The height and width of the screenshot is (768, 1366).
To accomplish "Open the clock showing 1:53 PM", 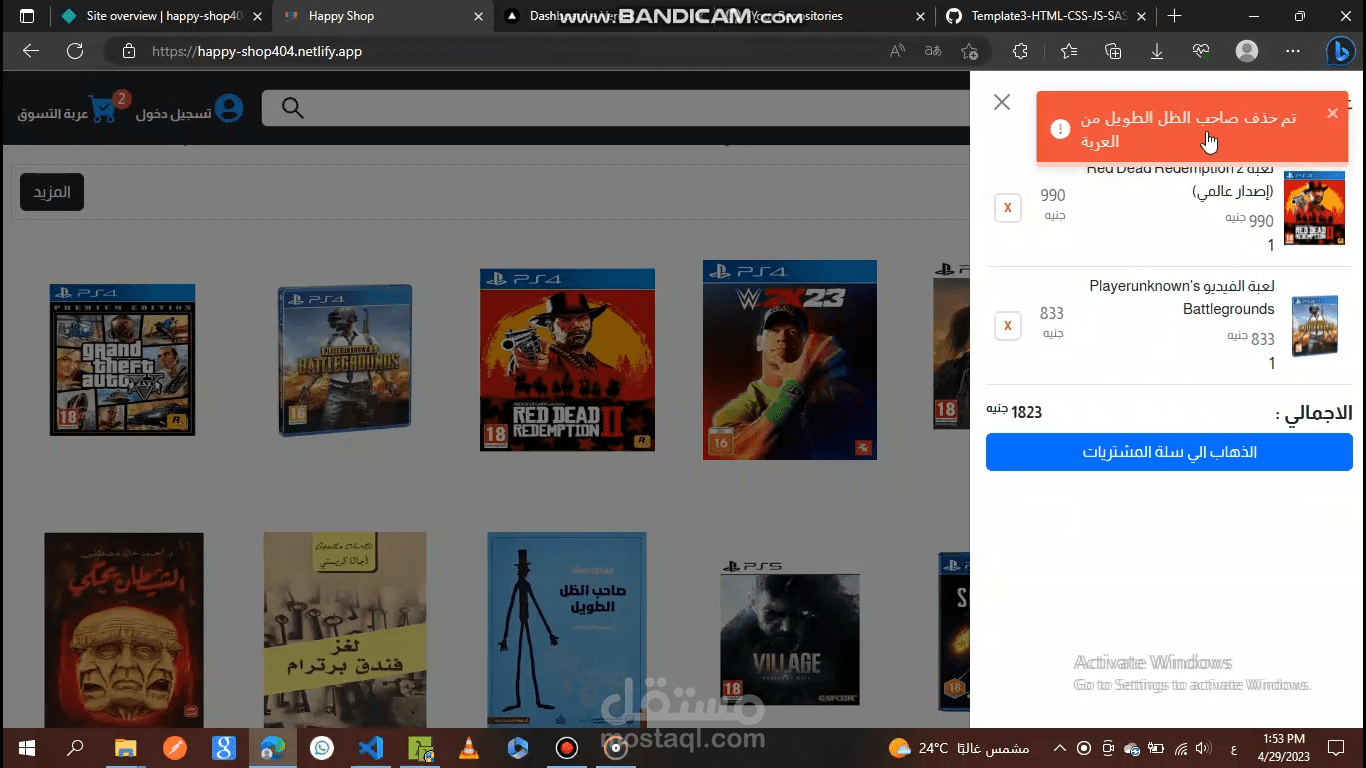I will 1283,747.
